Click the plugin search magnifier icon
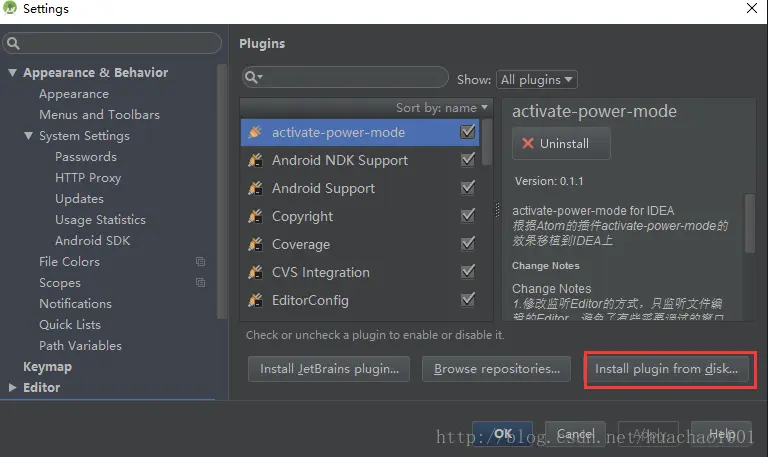This screenshot has width=768, height=457. tap(253, 77)
